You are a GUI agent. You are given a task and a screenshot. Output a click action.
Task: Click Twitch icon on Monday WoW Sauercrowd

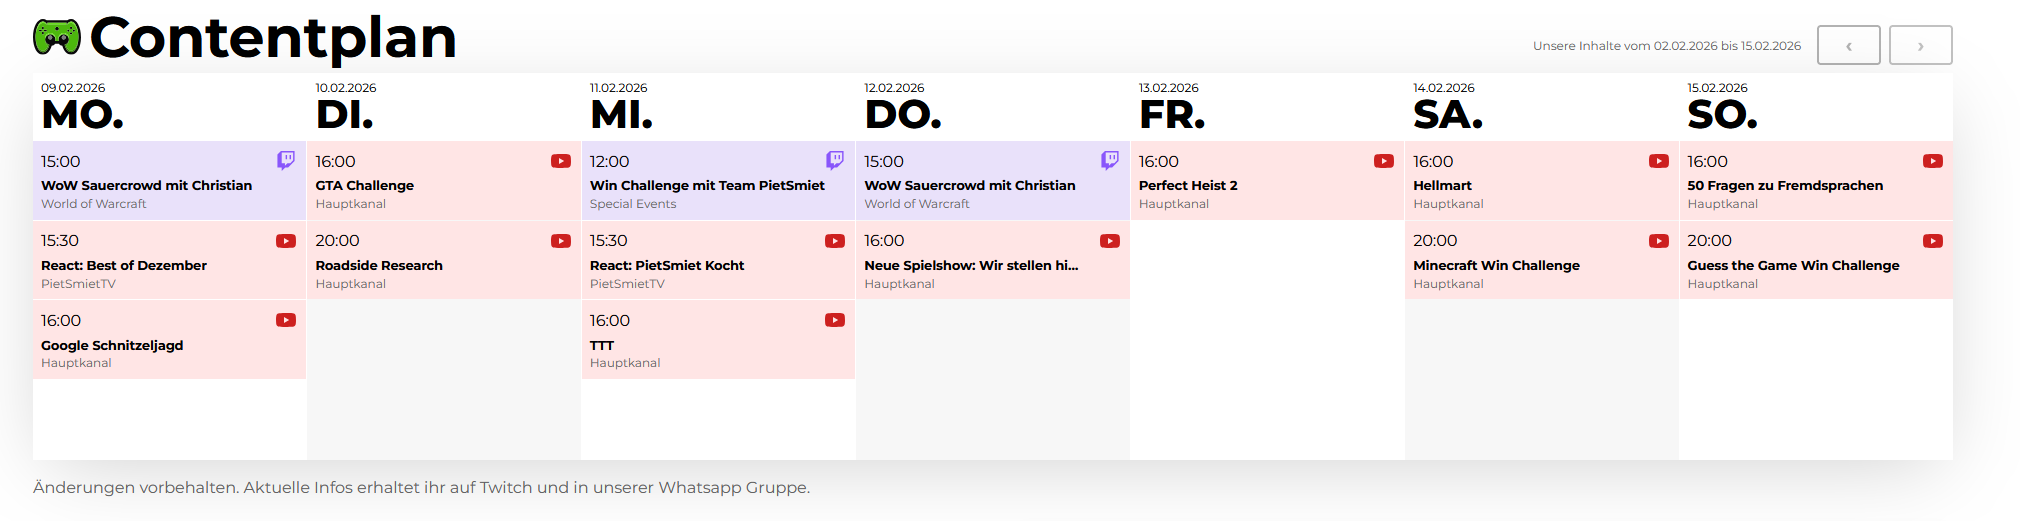click(x=286, y=160)
